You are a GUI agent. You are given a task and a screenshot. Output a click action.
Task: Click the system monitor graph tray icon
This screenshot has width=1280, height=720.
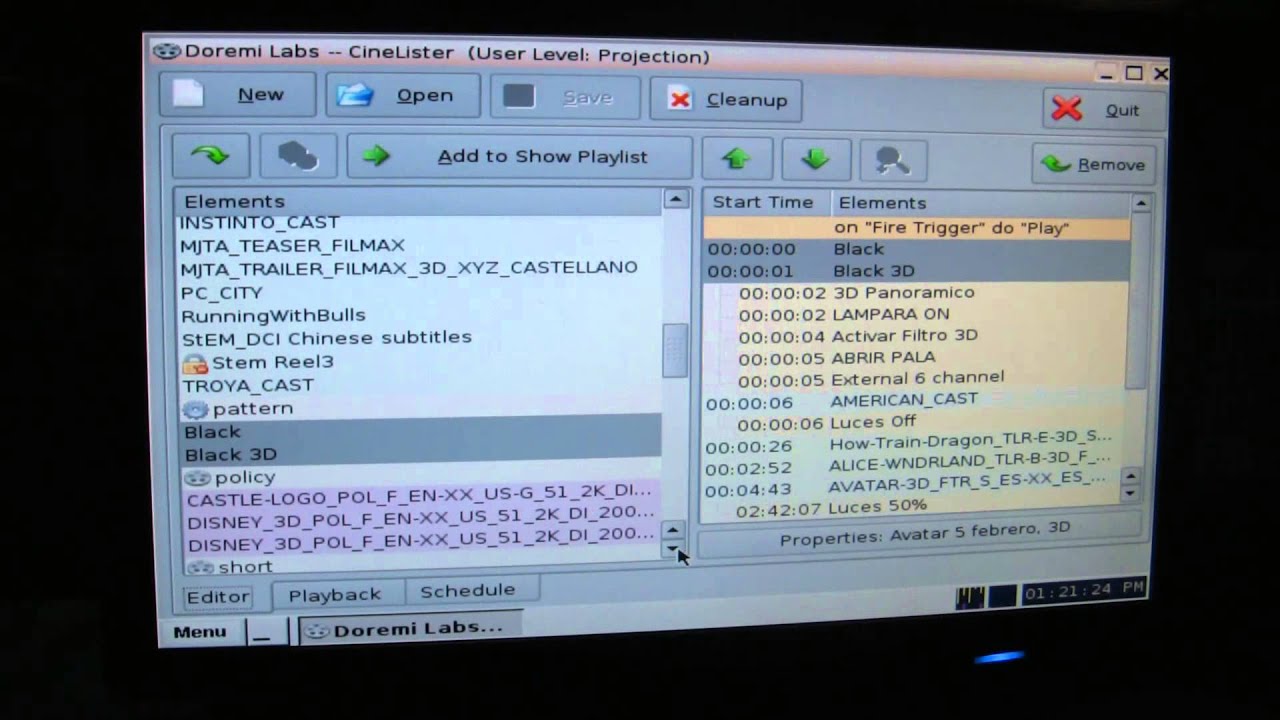[x=970, y=597]
